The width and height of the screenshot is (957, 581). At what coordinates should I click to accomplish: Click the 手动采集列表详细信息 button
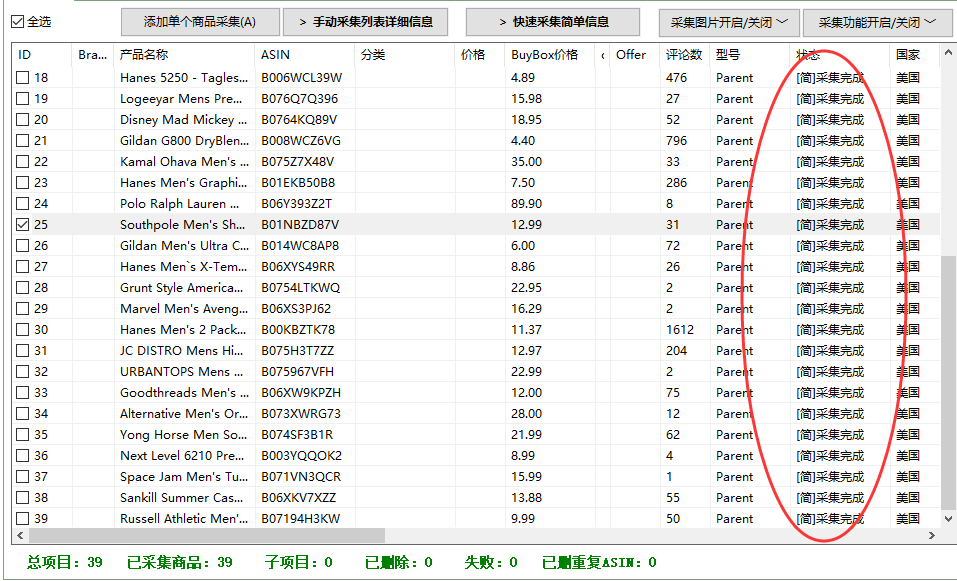click(x=366, y=22)
